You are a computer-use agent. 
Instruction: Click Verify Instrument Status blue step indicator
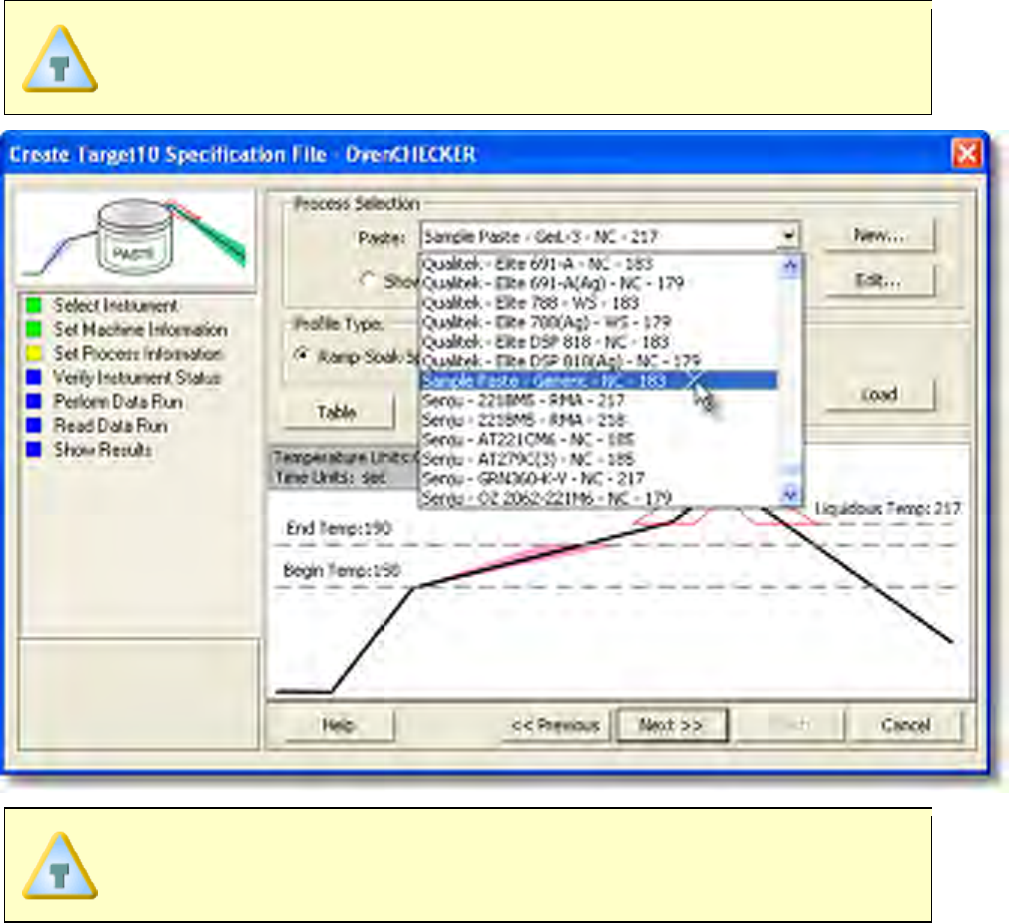tap(33, 377)
